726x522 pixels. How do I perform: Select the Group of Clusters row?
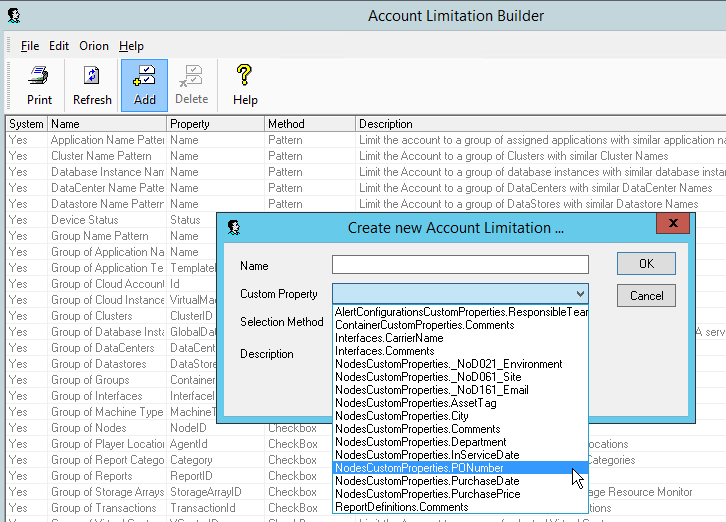pyautogui.click(x=111, y=316)
